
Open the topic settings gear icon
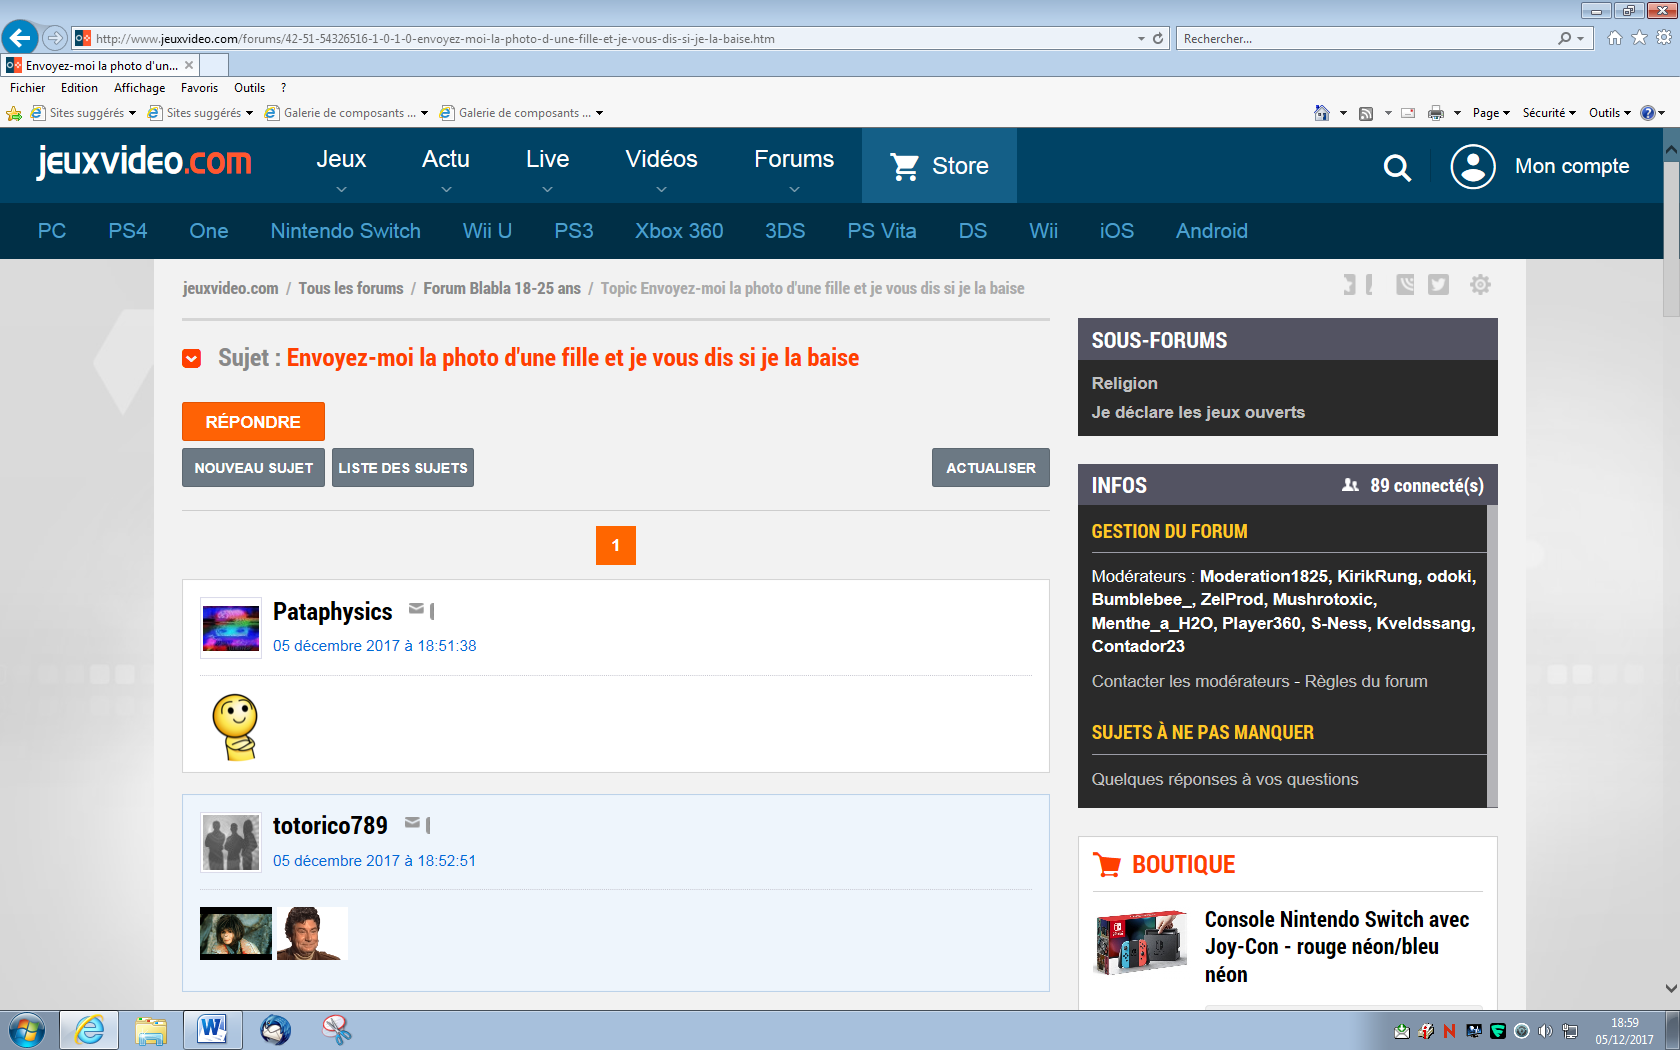[x=1480, y=285]
